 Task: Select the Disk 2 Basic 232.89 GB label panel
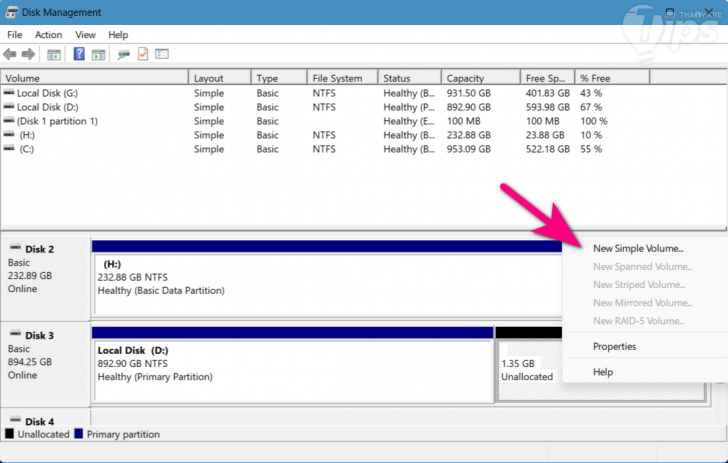pos(45,278)
